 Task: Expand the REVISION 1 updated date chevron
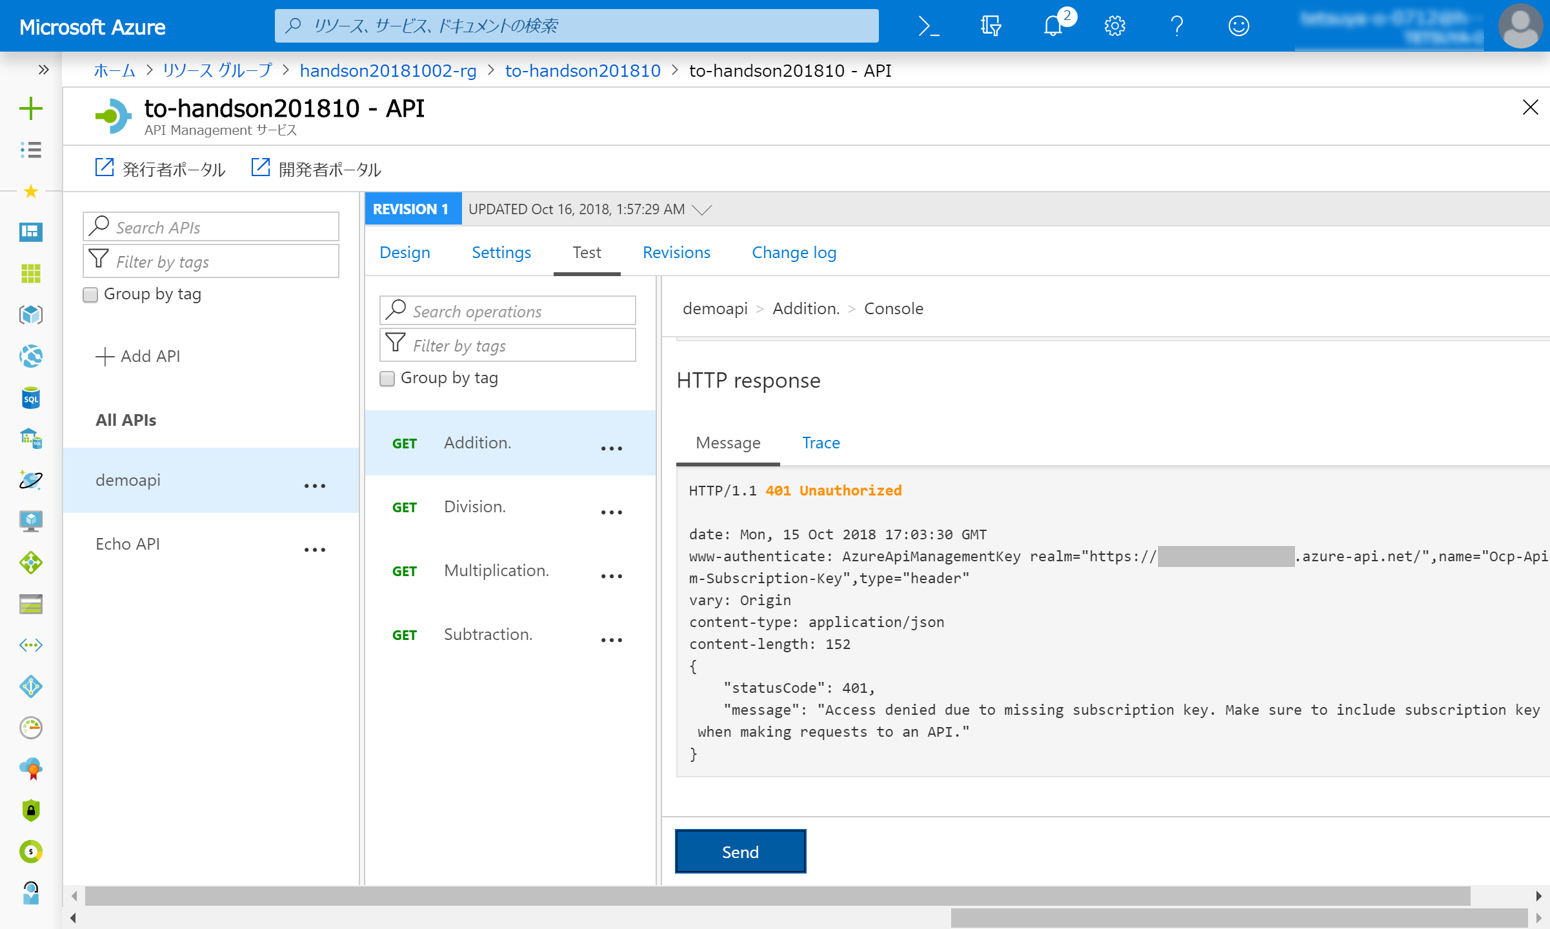click(x=703, y=209)
